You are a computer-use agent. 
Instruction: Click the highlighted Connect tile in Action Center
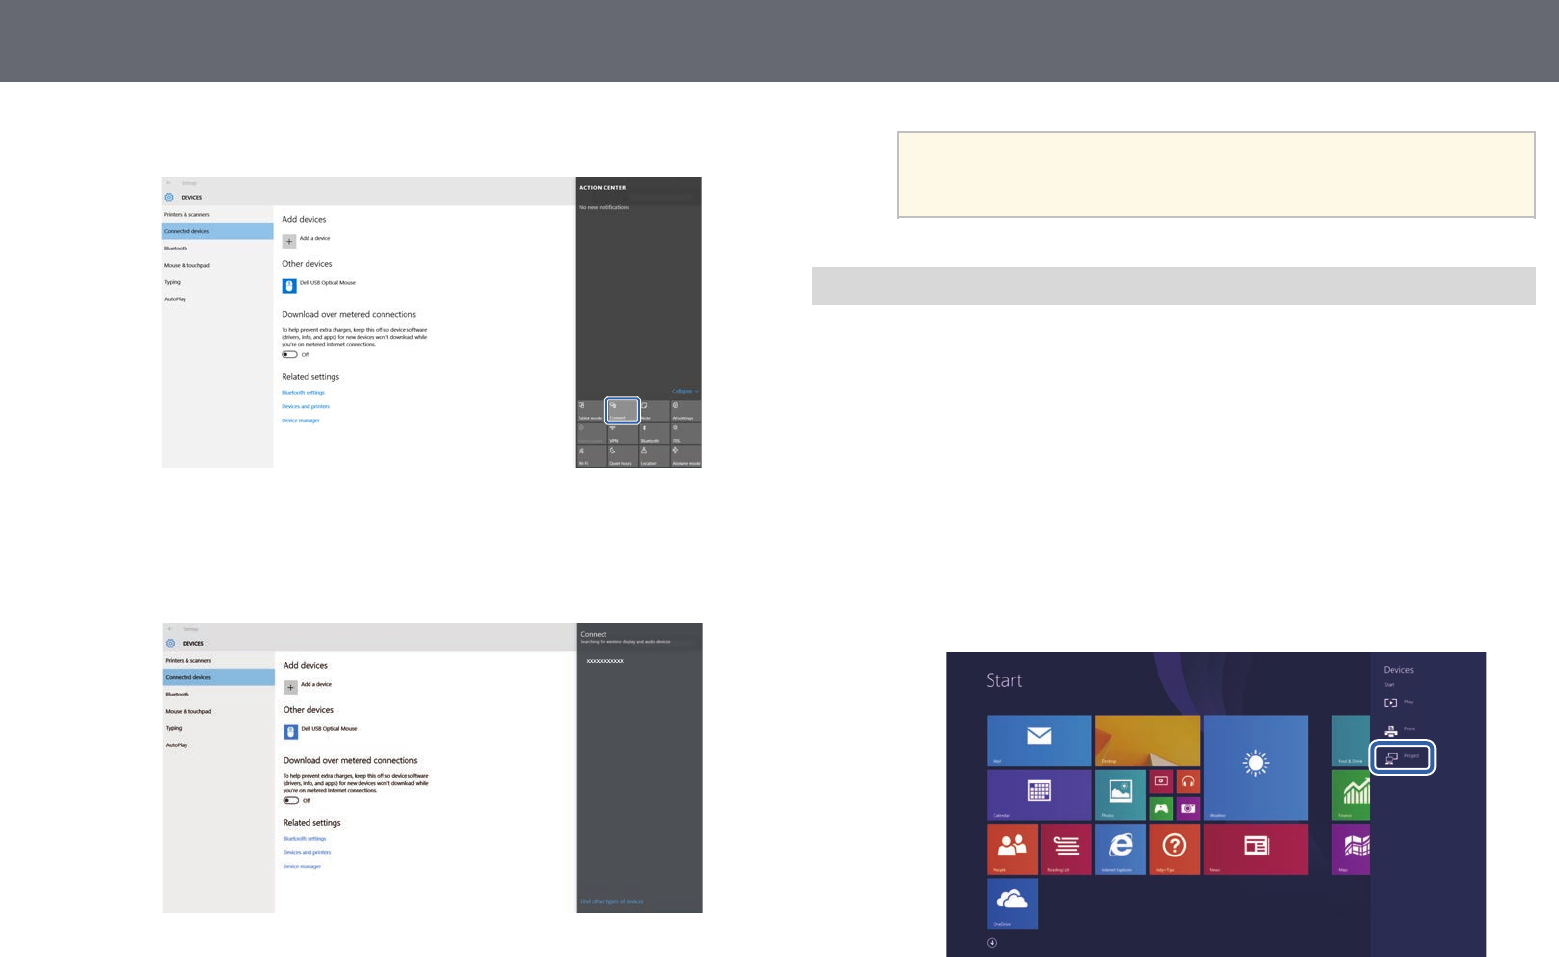tap(621, 410)
